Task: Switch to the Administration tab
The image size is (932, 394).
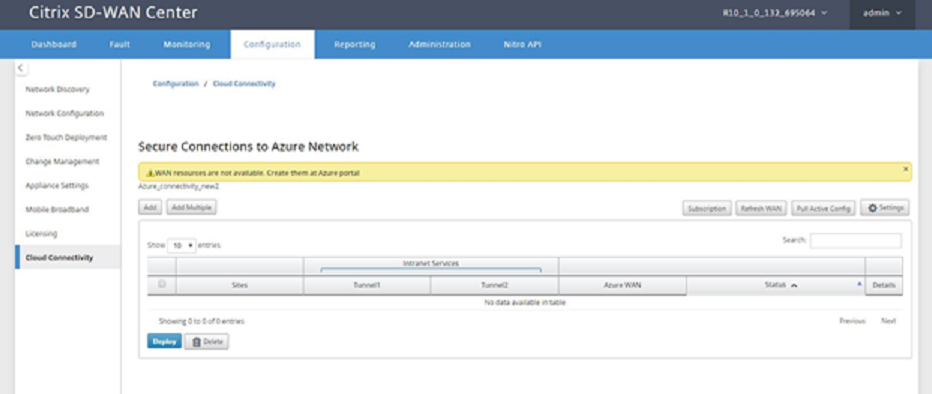Action: (x=439, y=45)
